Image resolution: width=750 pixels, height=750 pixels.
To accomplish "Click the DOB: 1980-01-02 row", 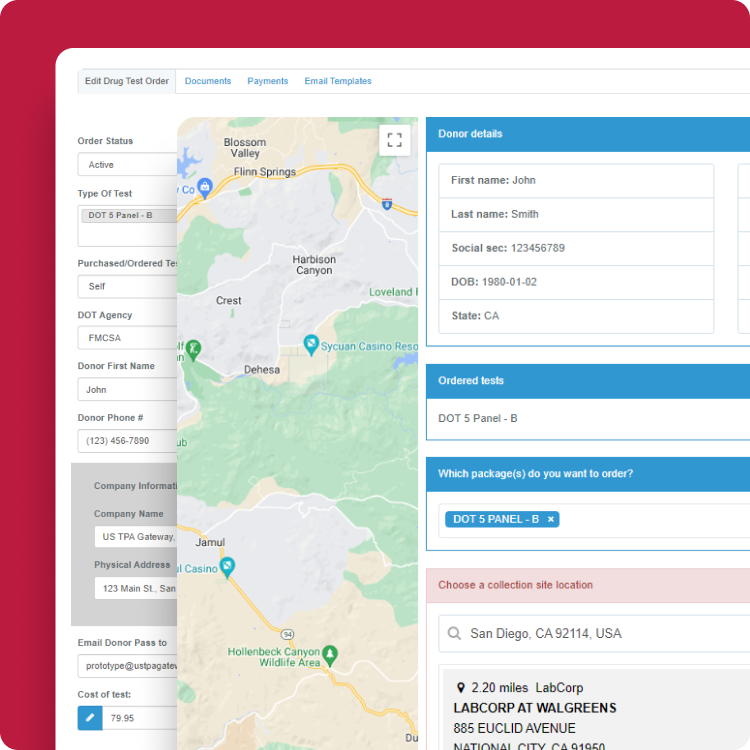I will (x=576, y=282).
